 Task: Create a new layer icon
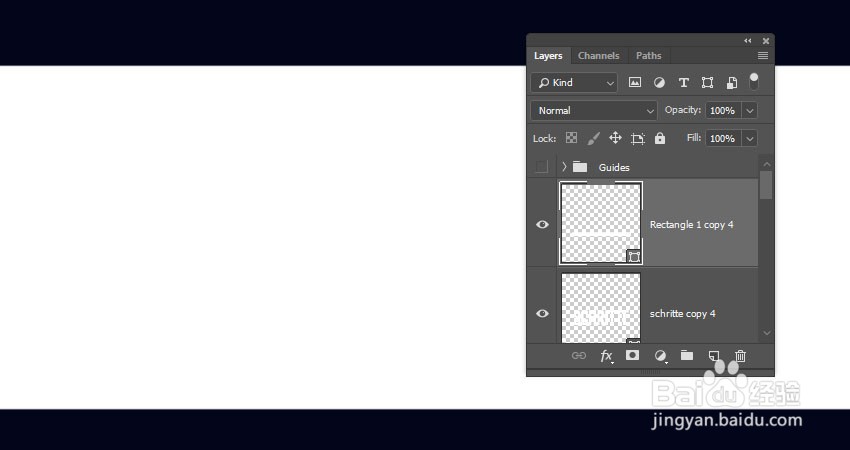click(714, 356)
